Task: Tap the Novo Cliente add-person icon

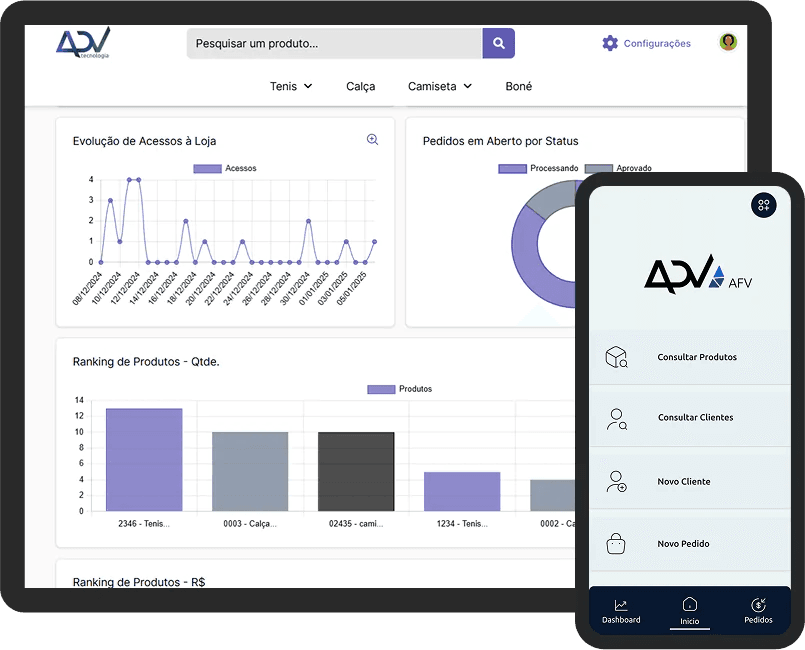Action: [616, 481]
